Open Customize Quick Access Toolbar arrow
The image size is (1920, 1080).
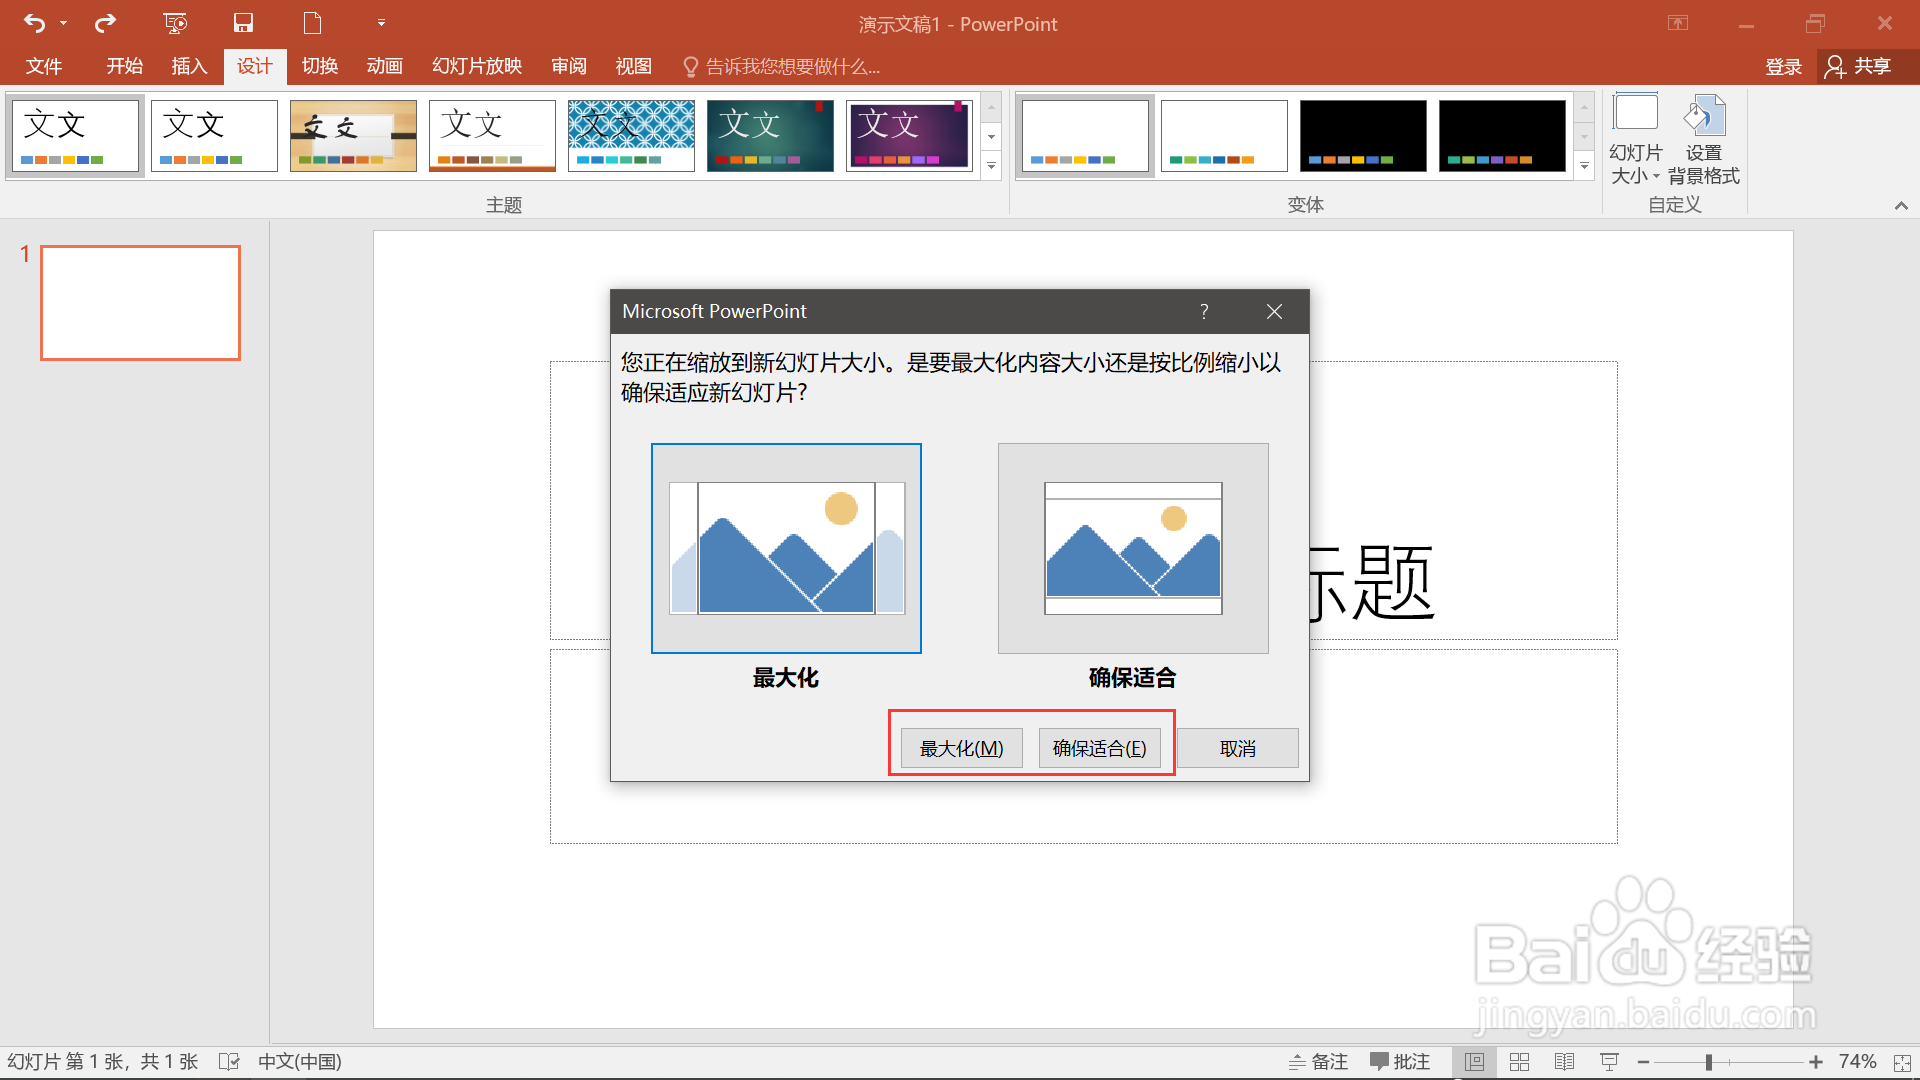(381, 22)
